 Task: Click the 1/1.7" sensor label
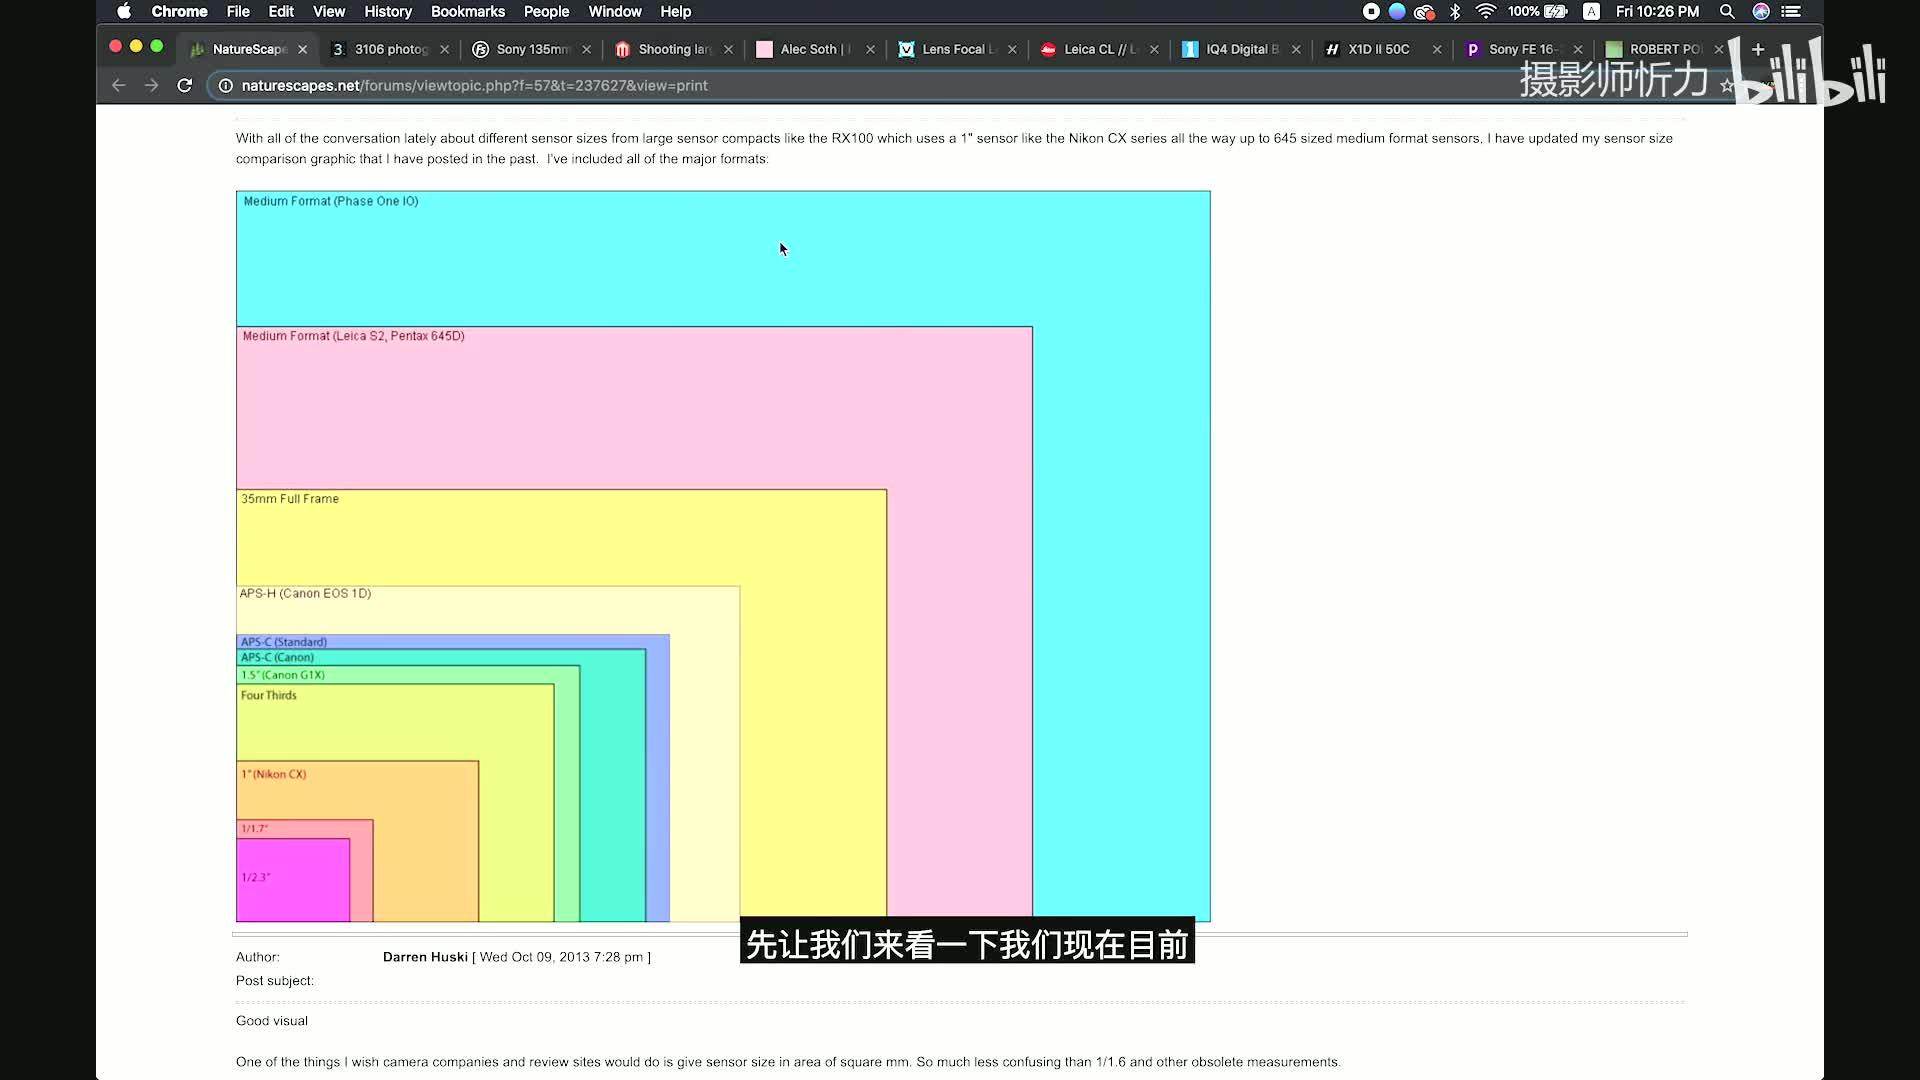coord(255,828)
